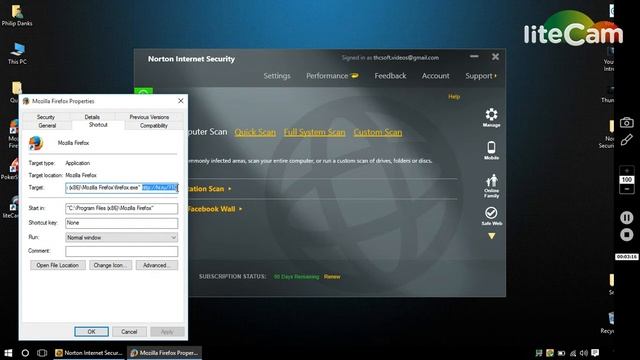Select Mozilla Firefox Properties taskbar button

click(x=164, y=353)
